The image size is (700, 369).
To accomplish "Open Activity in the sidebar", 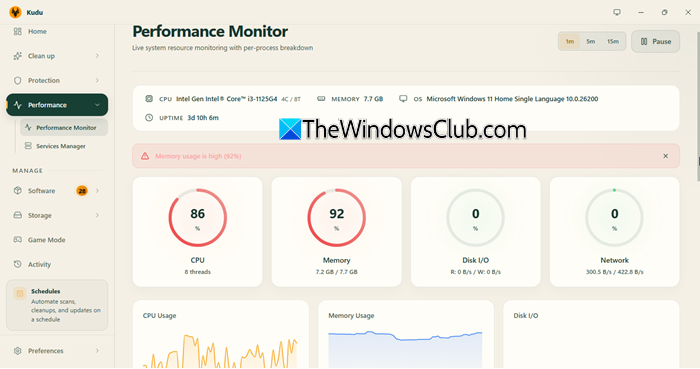I will [x=57, y=264].
